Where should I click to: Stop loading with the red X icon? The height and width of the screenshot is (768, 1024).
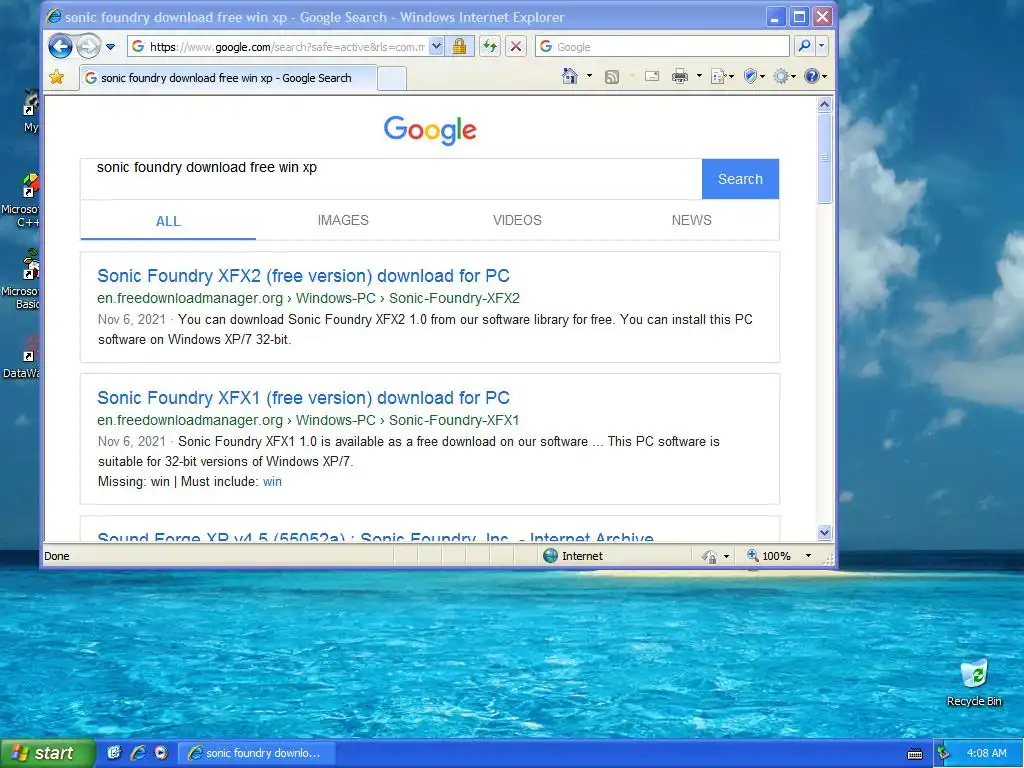(516, 46)
